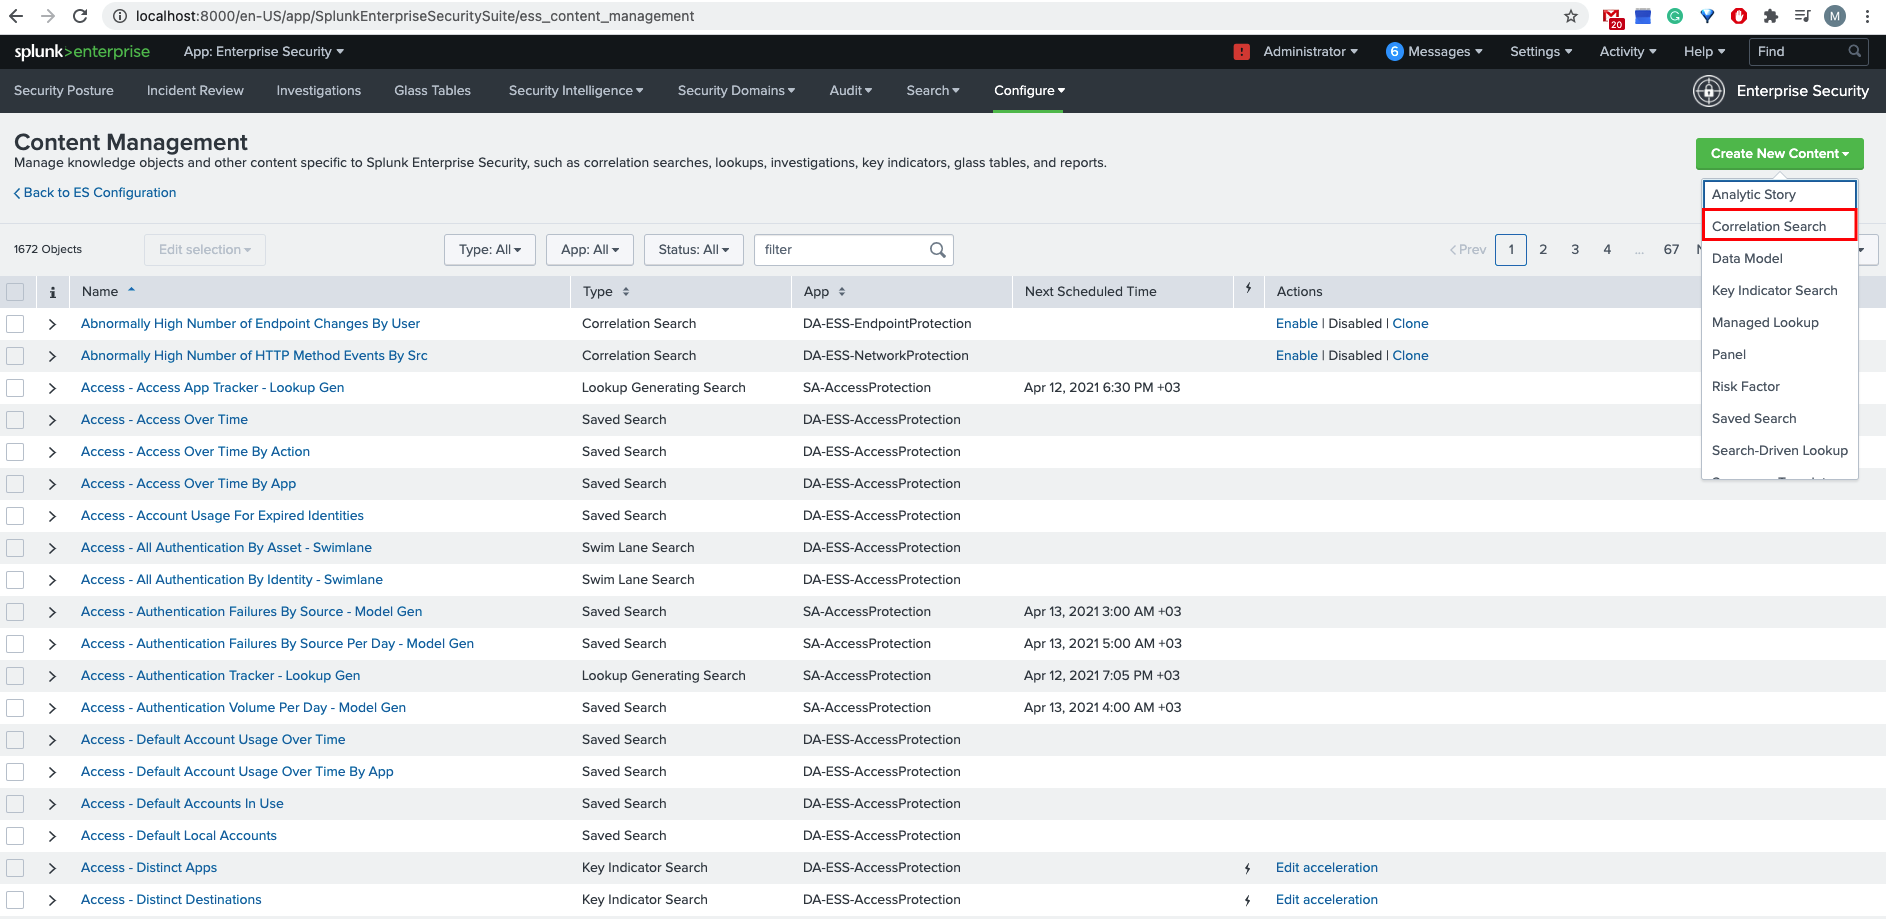
Task: Click the browser page reload icon
Action: click(79, 16)
